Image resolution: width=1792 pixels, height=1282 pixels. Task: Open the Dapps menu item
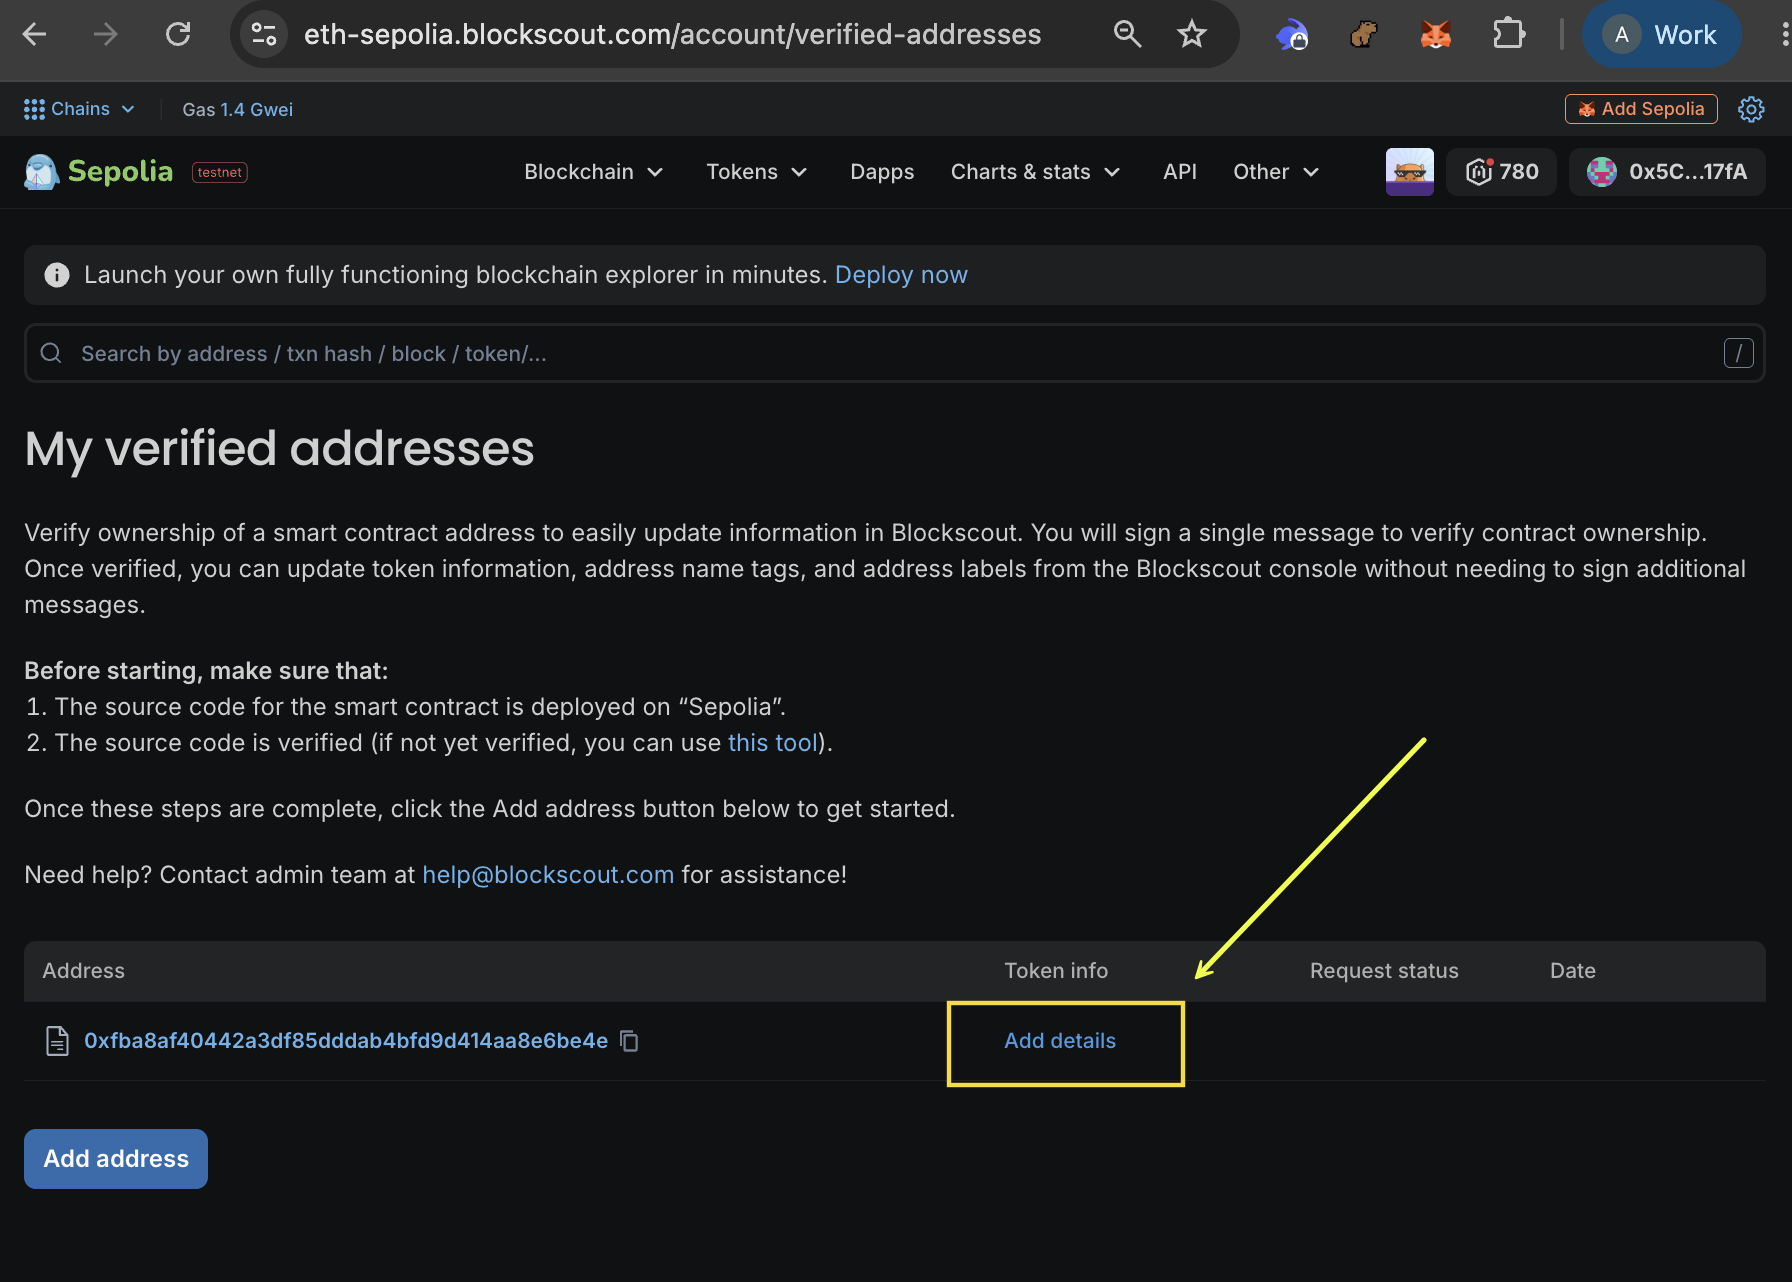click(x=882, y=172)
